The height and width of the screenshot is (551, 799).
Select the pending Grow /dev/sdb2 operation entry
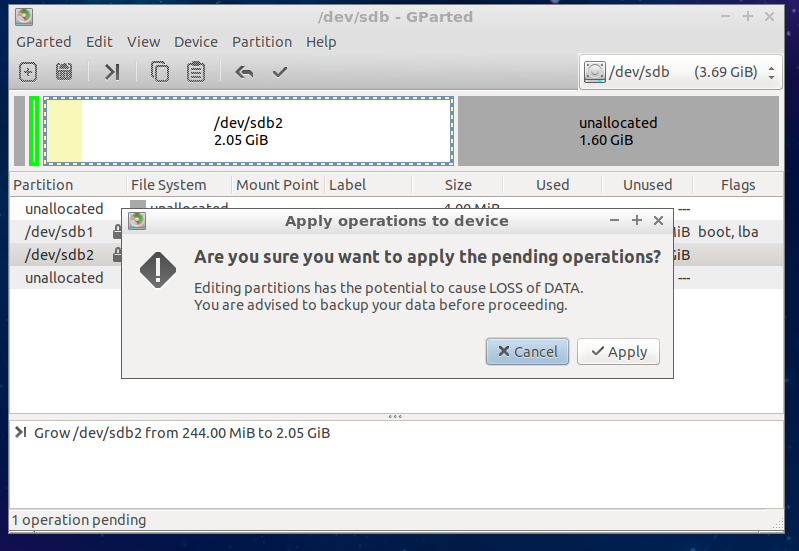(181, 433)
